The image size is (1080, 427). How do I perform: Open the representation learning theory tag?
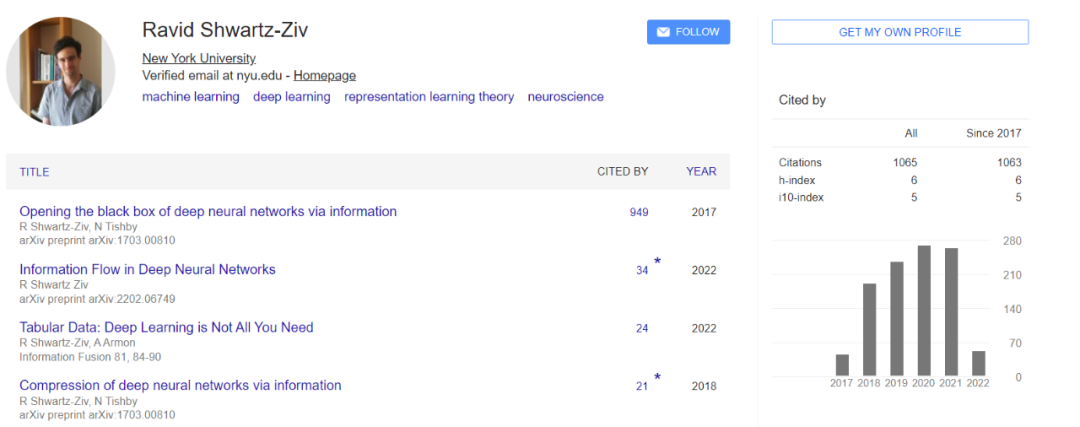[429, 97]
